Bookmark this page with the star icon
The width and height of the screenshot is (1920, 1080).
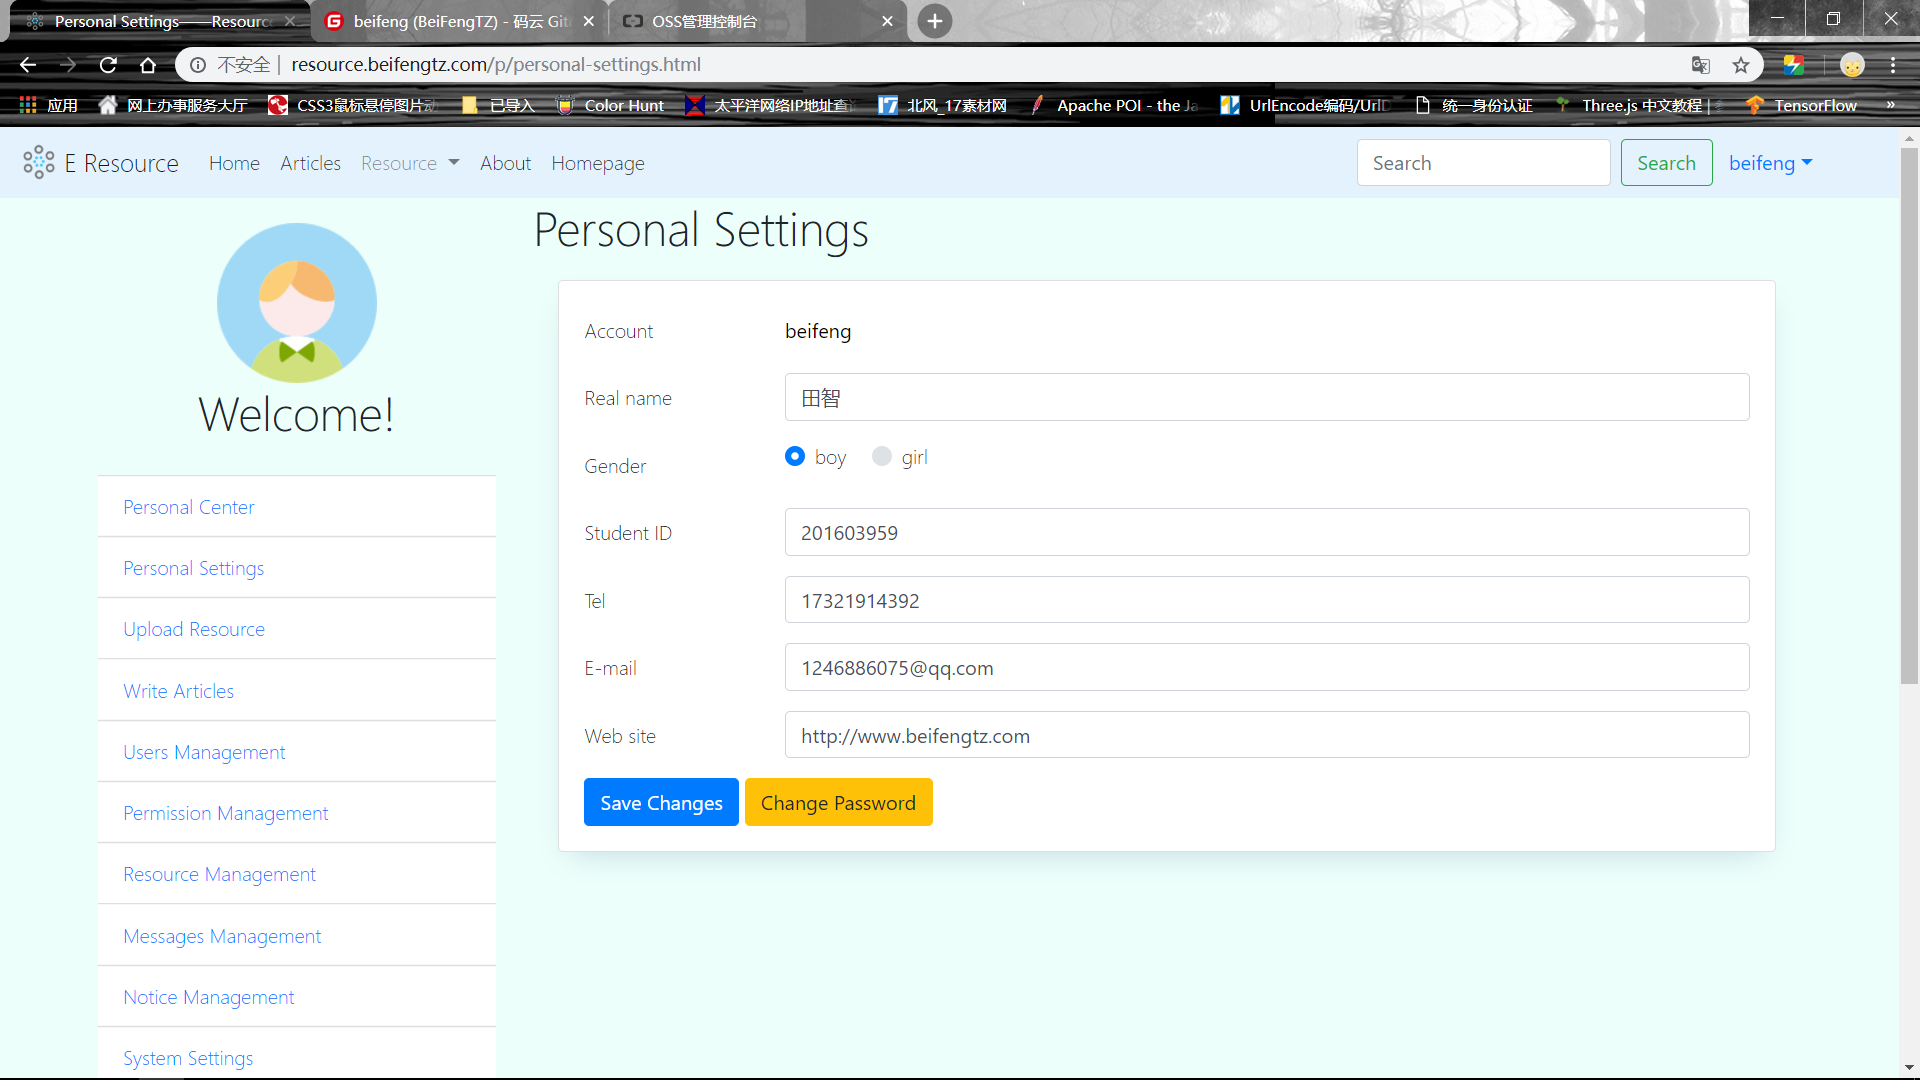click(1741, 64)
